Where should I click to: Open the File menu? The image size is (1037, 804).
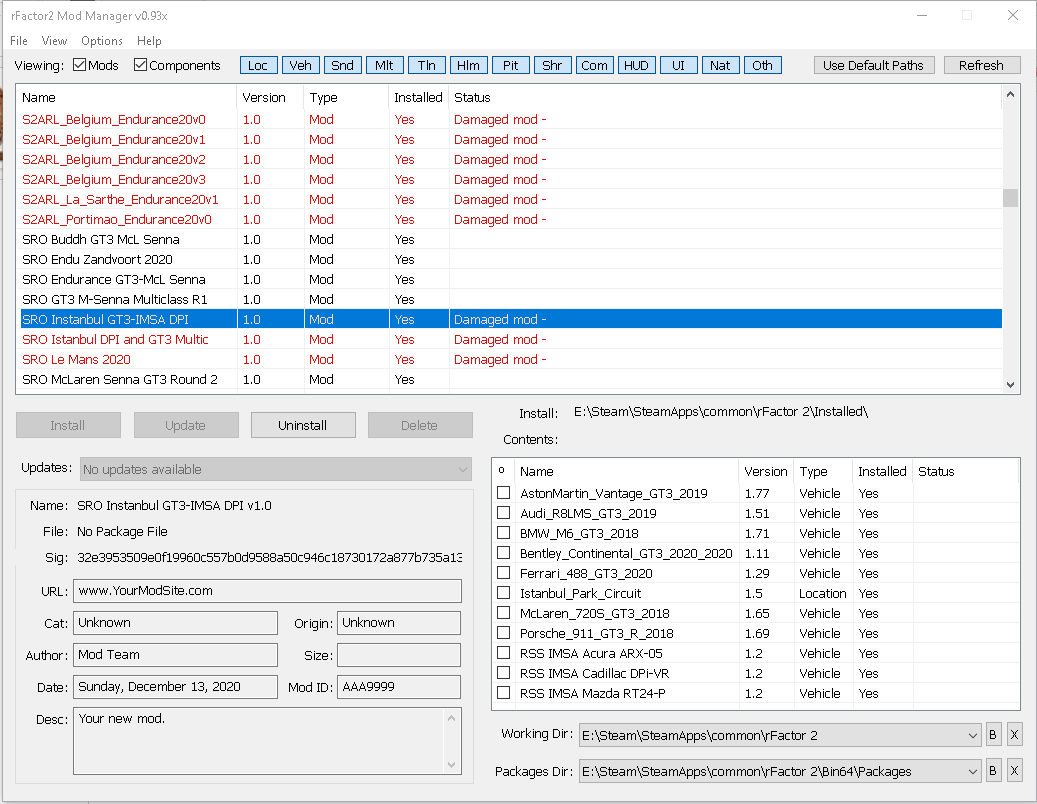click(19, 41)
